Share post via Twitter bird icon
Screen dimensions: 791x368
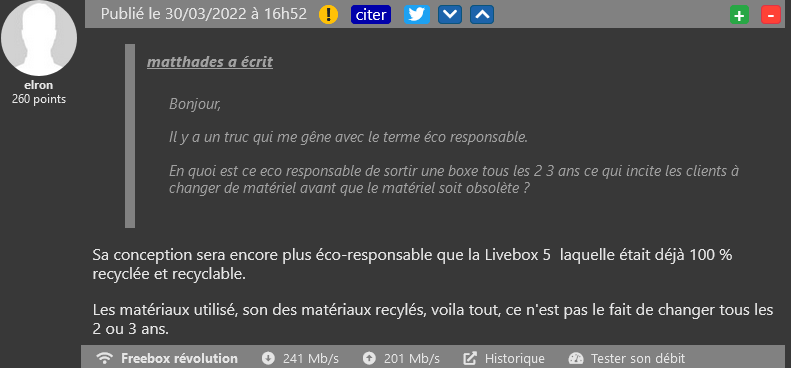416,15
